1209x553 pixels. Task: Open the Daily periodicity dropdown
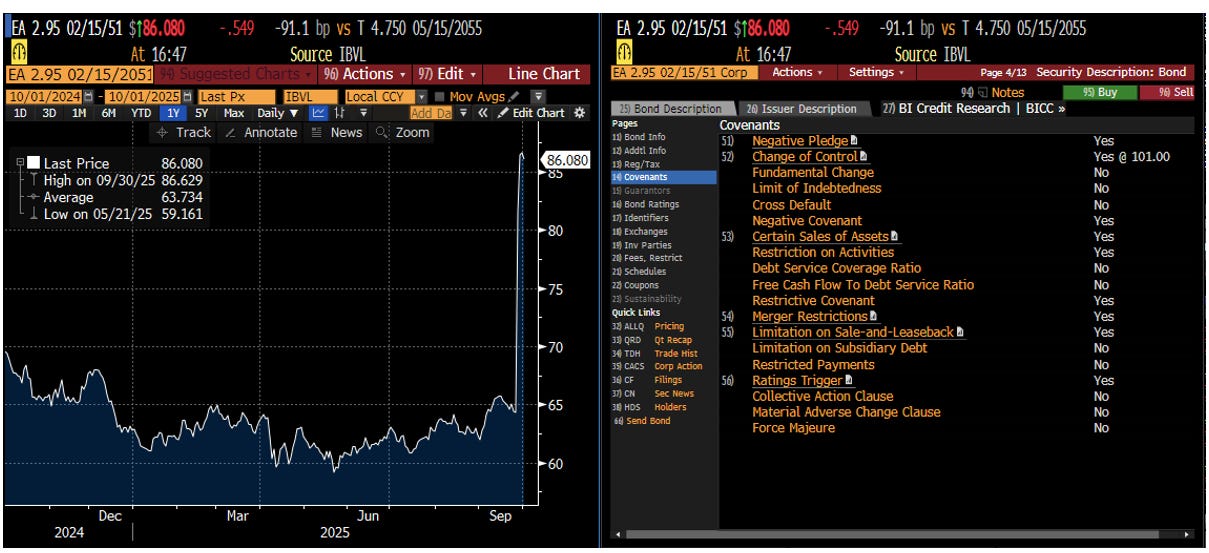point(277,113)
